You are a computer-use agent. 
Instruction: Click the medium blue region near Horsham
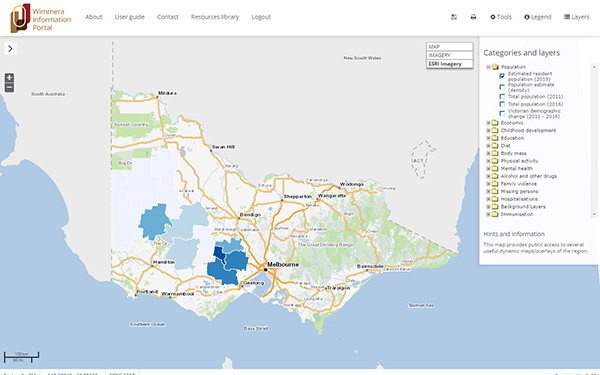(154, 221)
